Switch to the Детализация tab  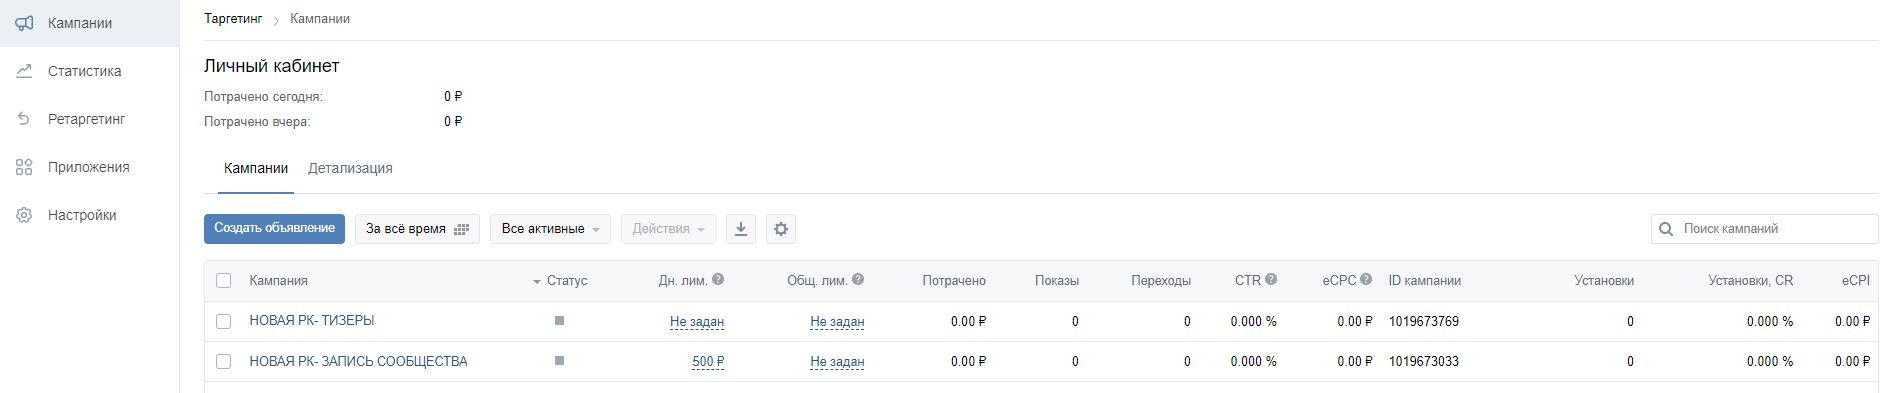pyautogui.click(x=350, y=168)
